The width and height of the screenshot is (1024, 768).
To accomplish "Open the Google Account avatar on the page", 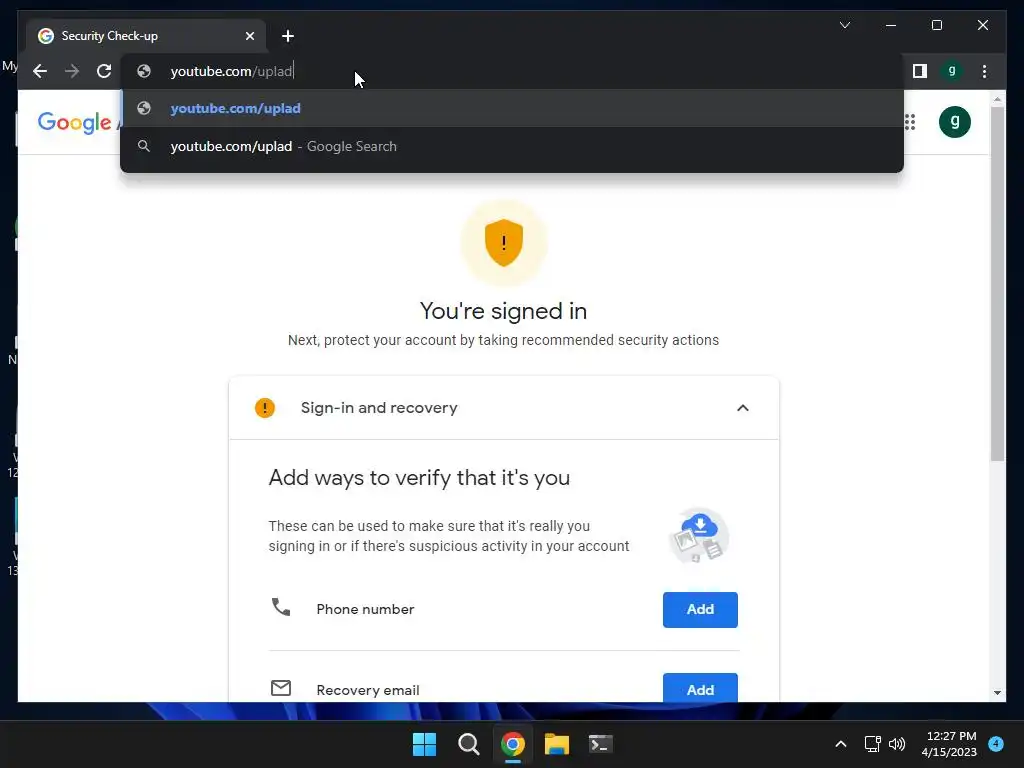I will [x=954, y=121].
